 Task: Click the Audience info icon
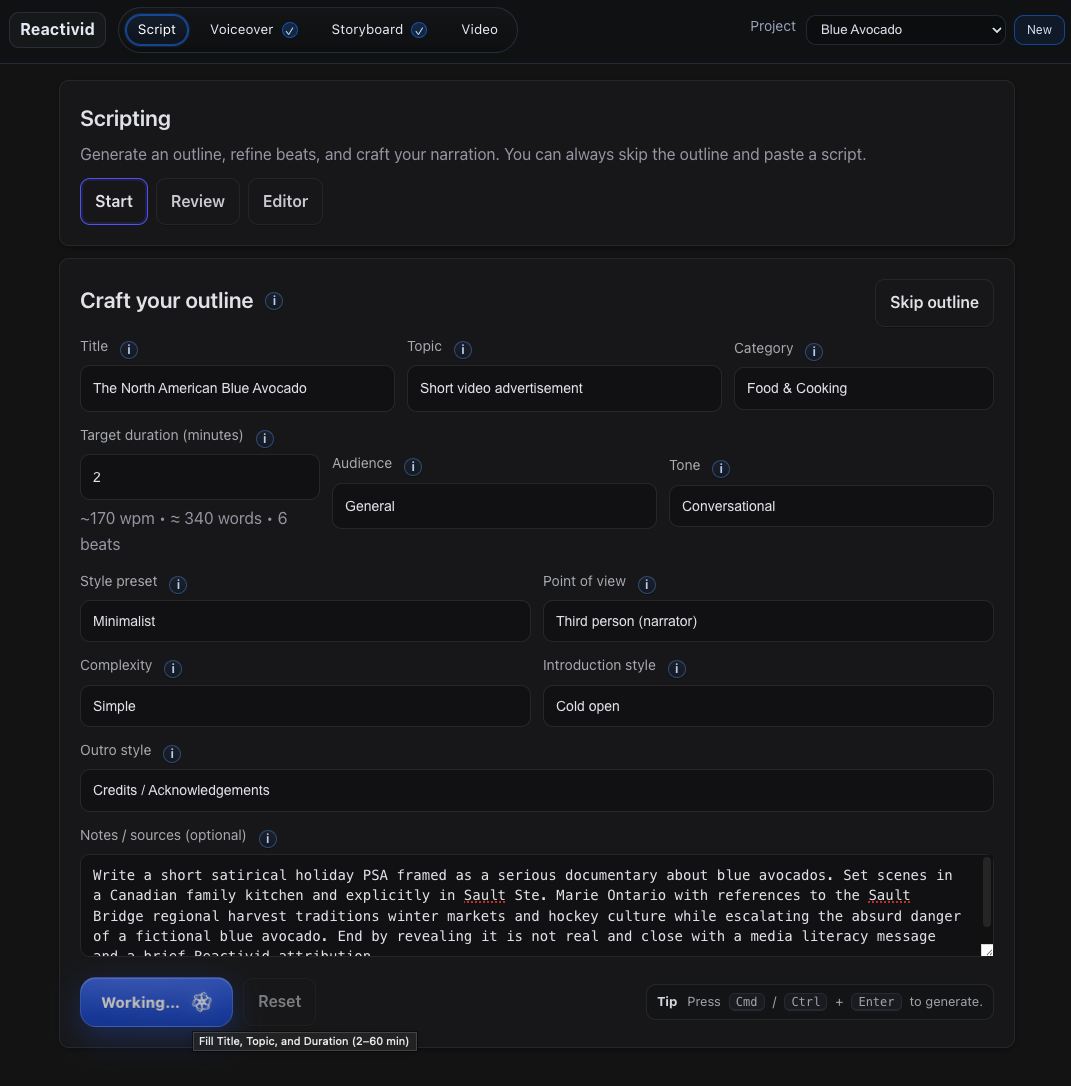[412, 466]
